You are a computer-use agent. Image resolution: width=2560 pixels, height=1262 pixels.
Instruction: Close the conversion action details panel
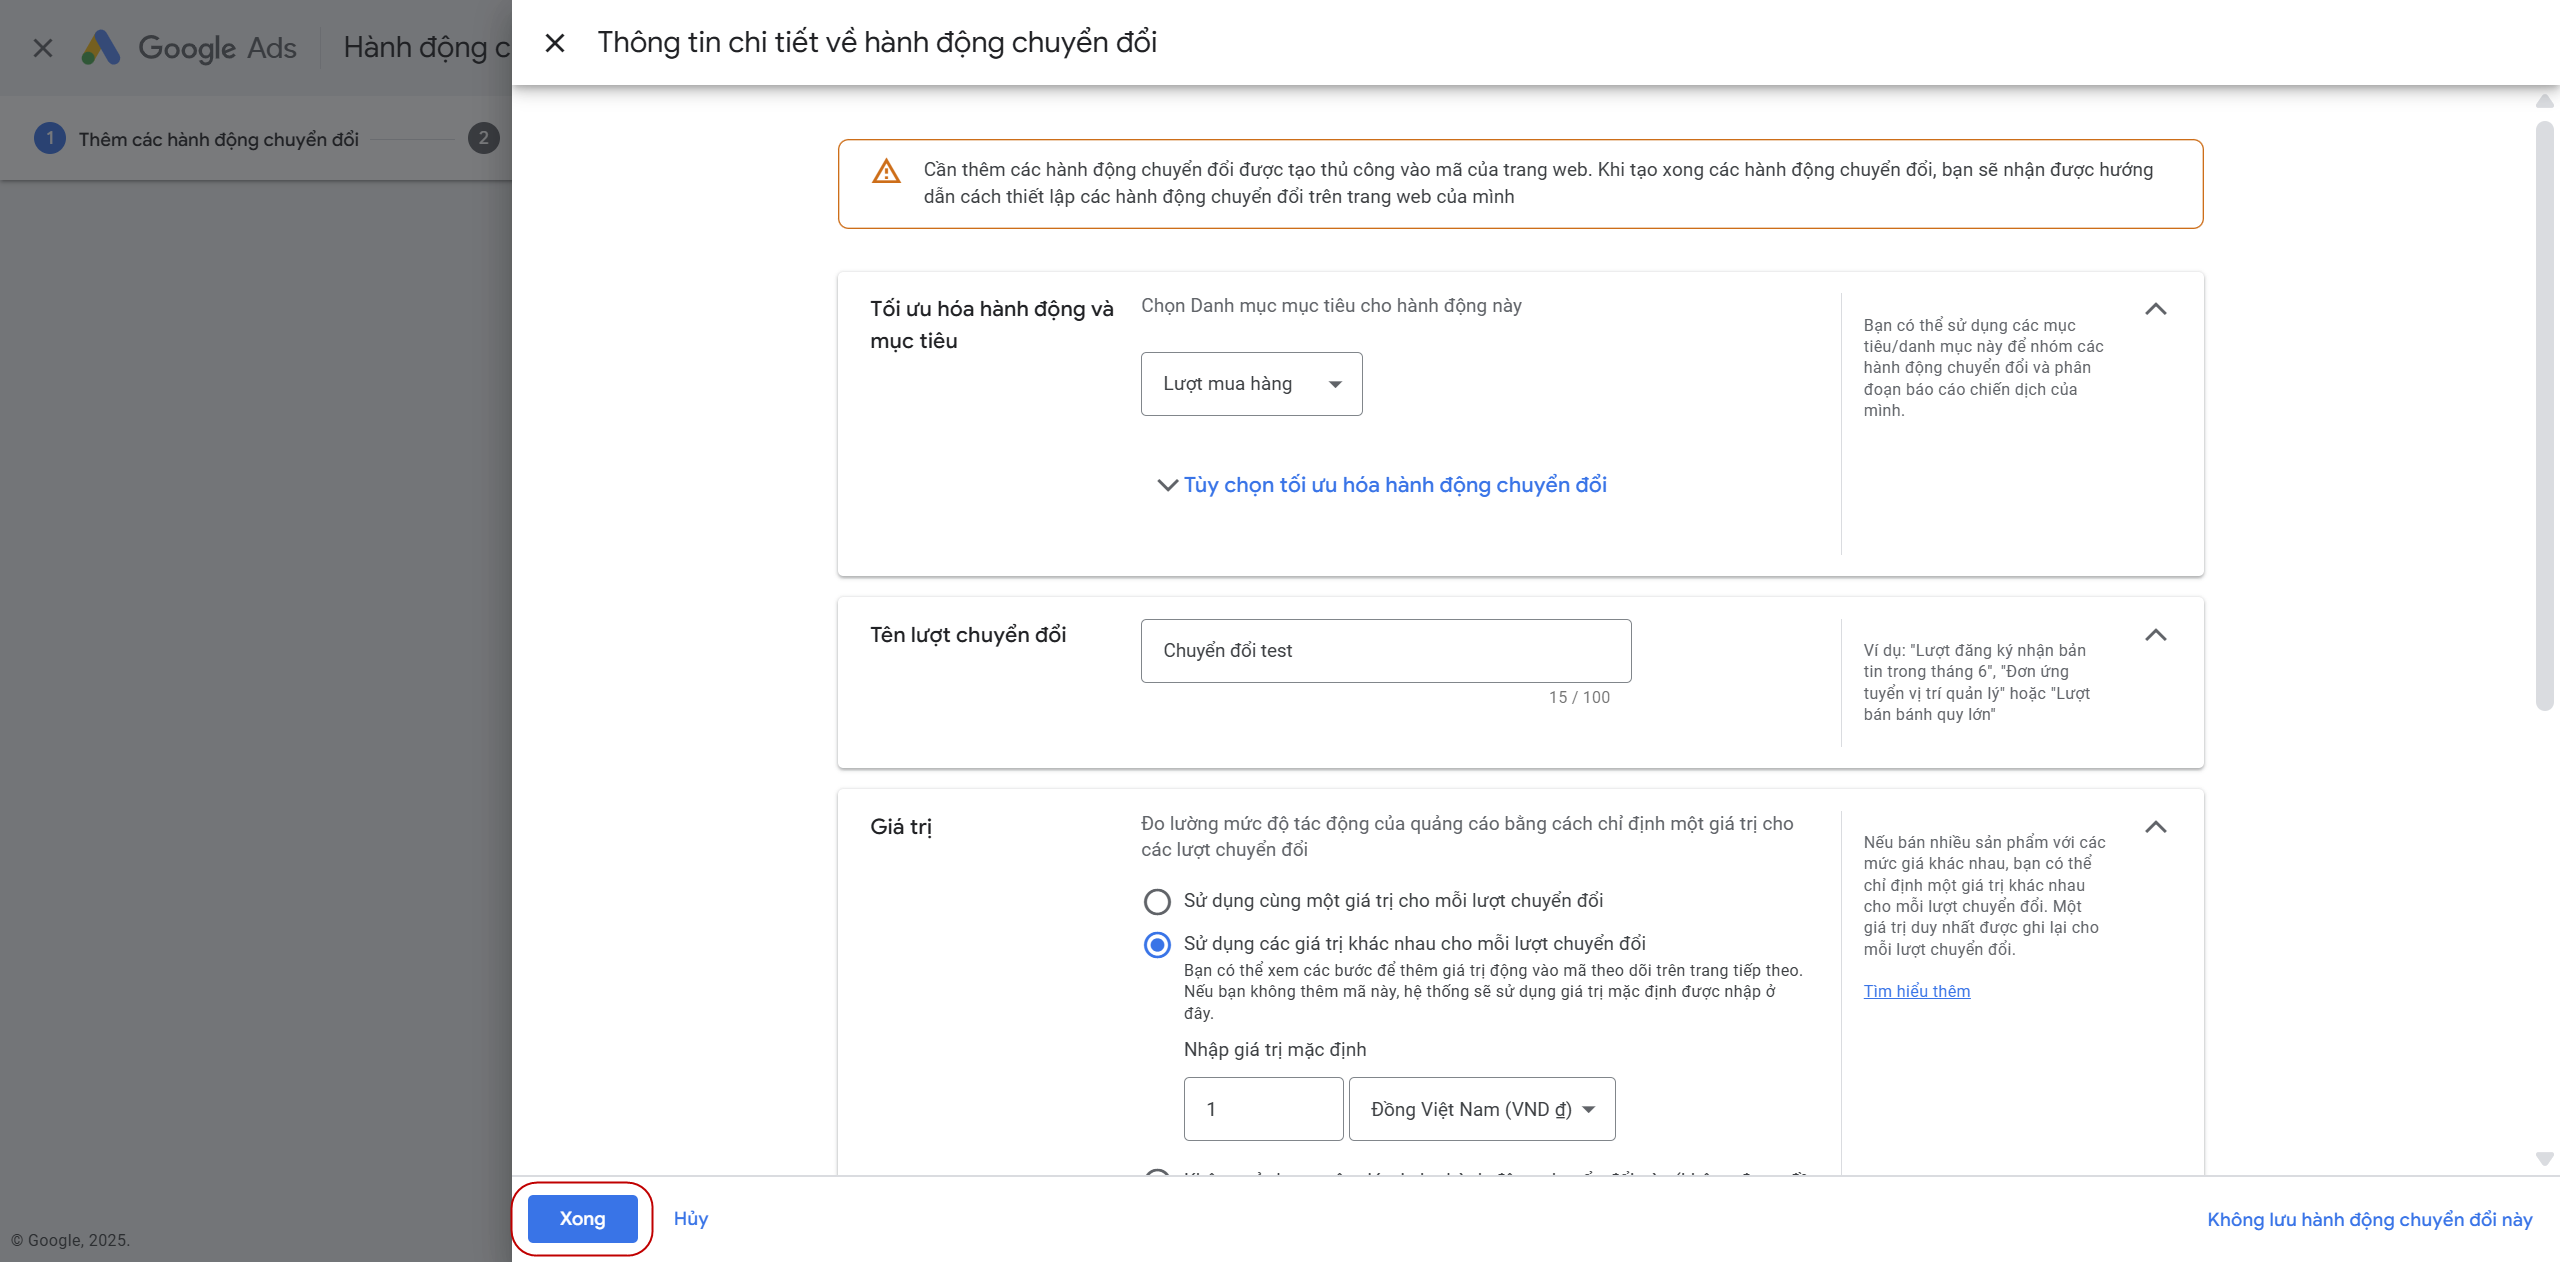pyautogui.click(x=555, y=43)
